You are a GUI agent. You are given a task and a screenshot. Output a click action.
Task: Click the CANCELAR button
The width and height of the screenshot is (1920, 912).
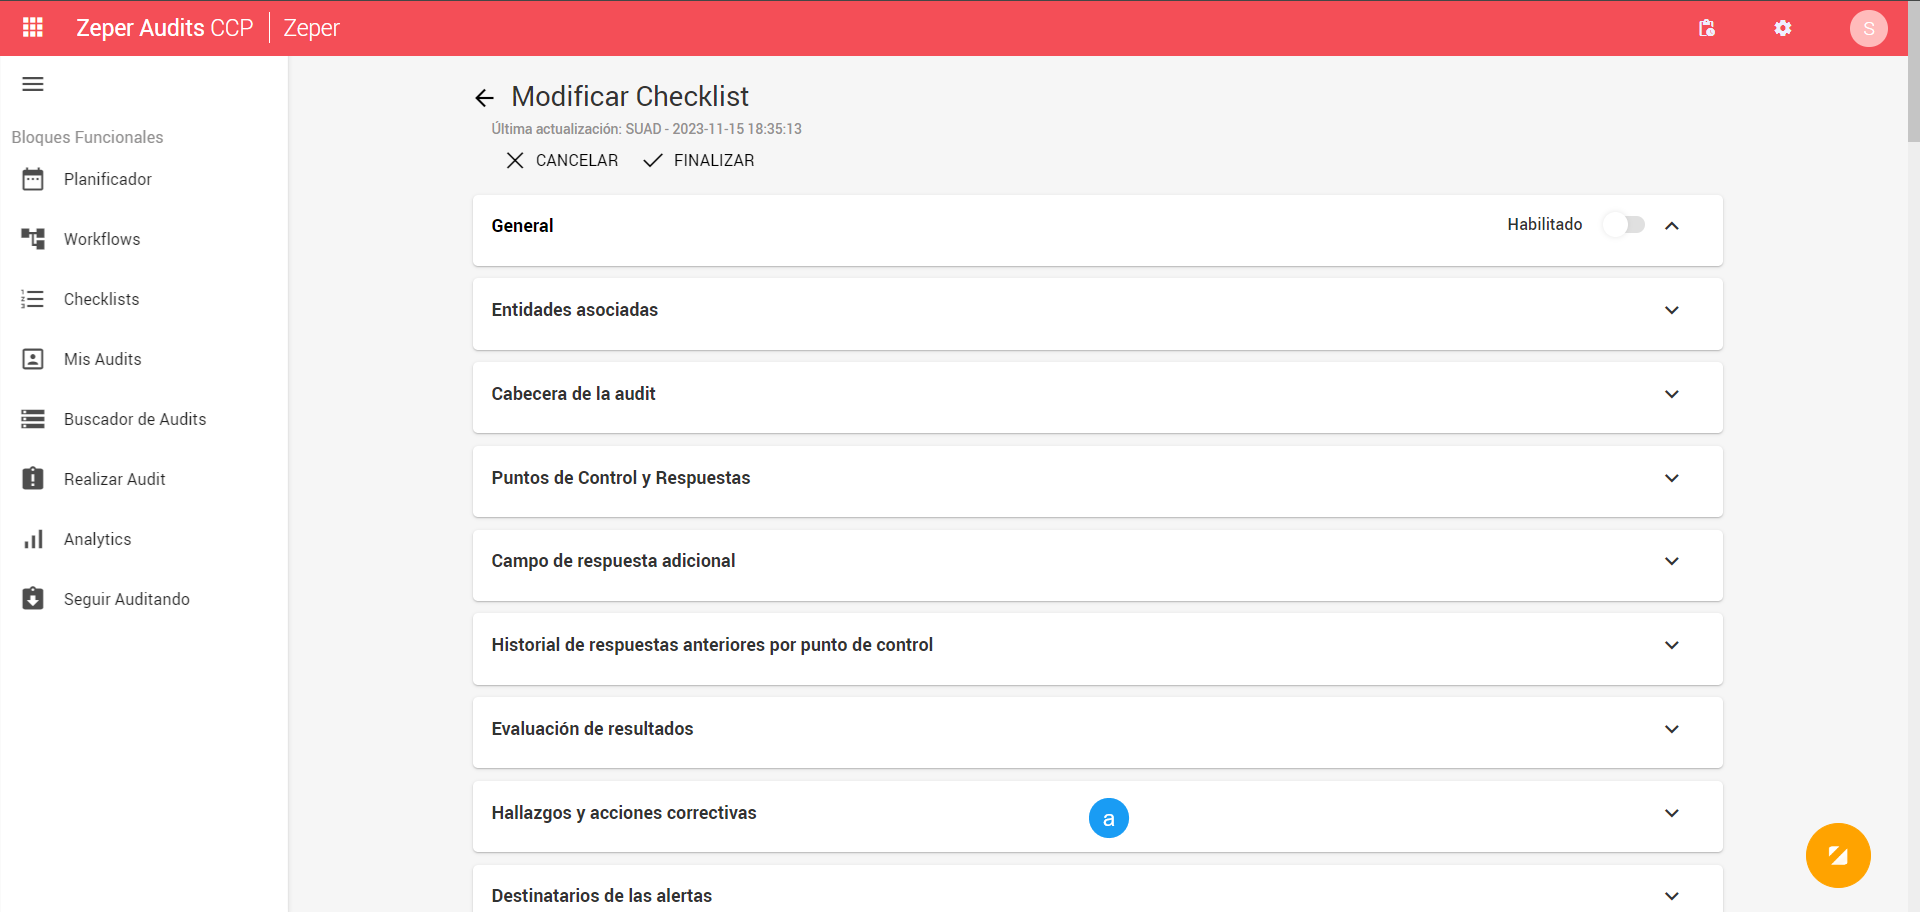click(562, 160)
